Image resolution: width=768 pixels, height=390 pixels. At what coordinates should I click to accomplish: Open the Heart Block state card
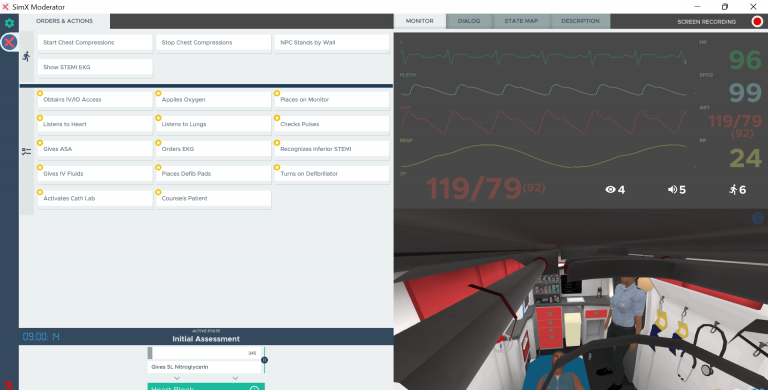[206, 387]
